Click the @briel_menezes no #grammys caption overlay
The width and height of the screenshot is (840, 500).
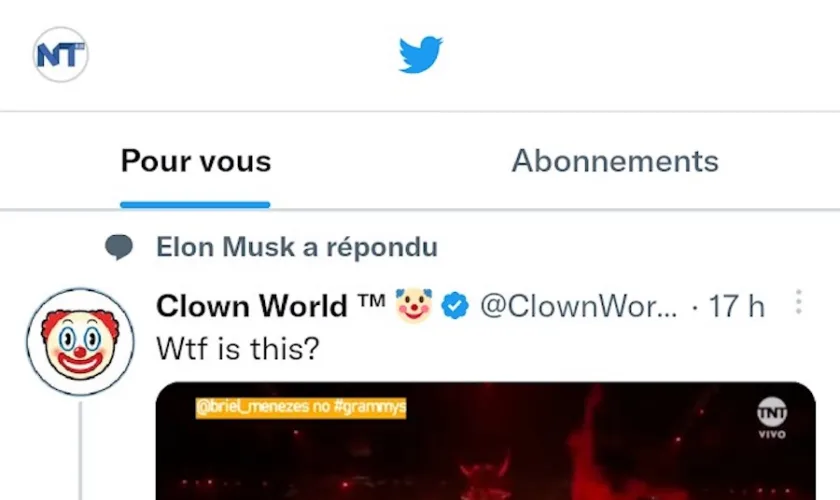pyautogui.click(x=301, y=408)
